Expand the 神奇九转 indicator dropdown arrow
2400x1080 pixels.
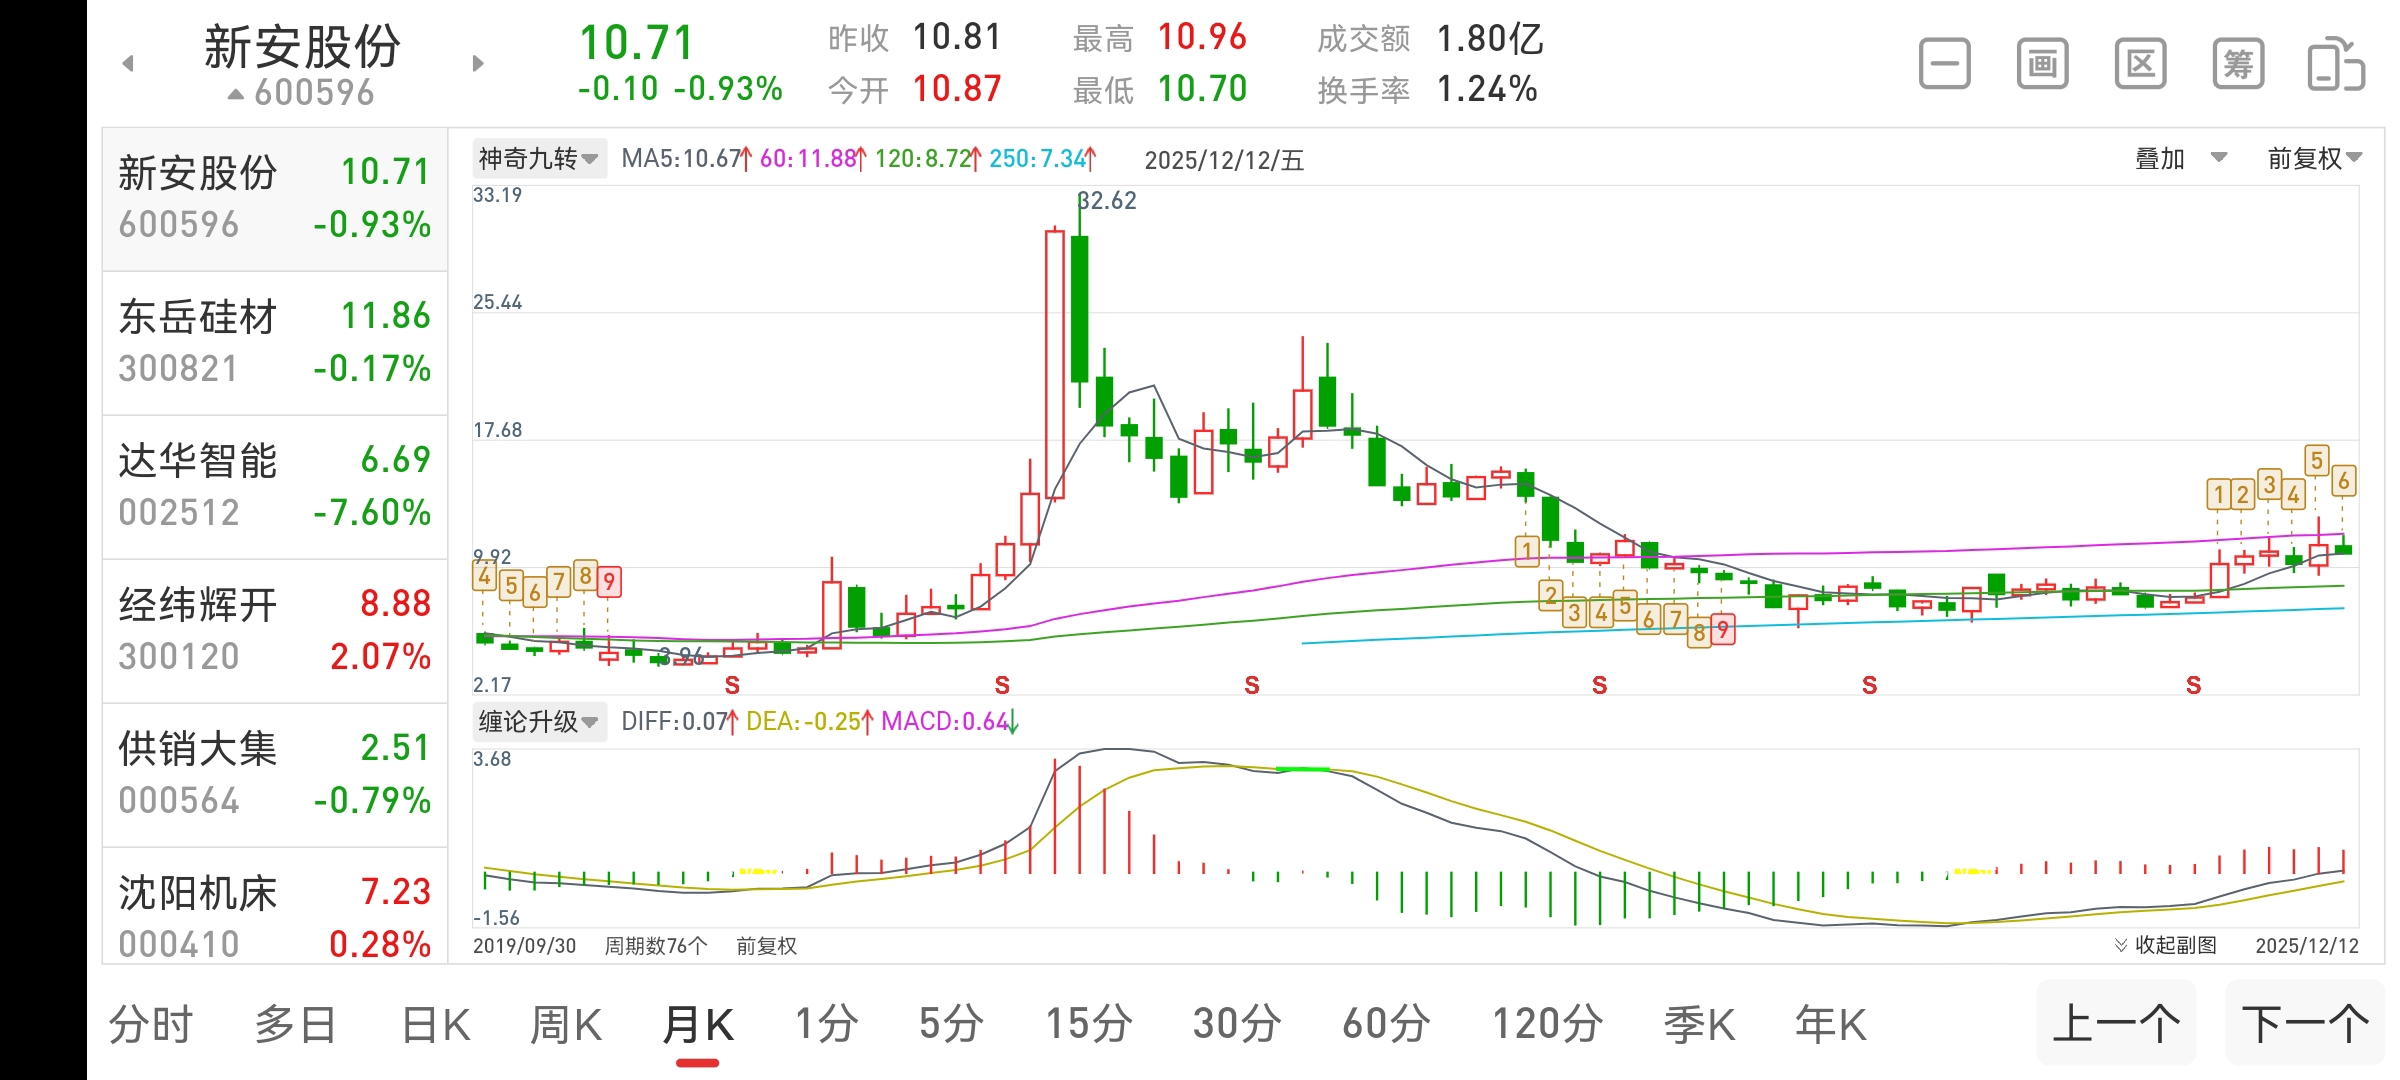pos(592,158)
